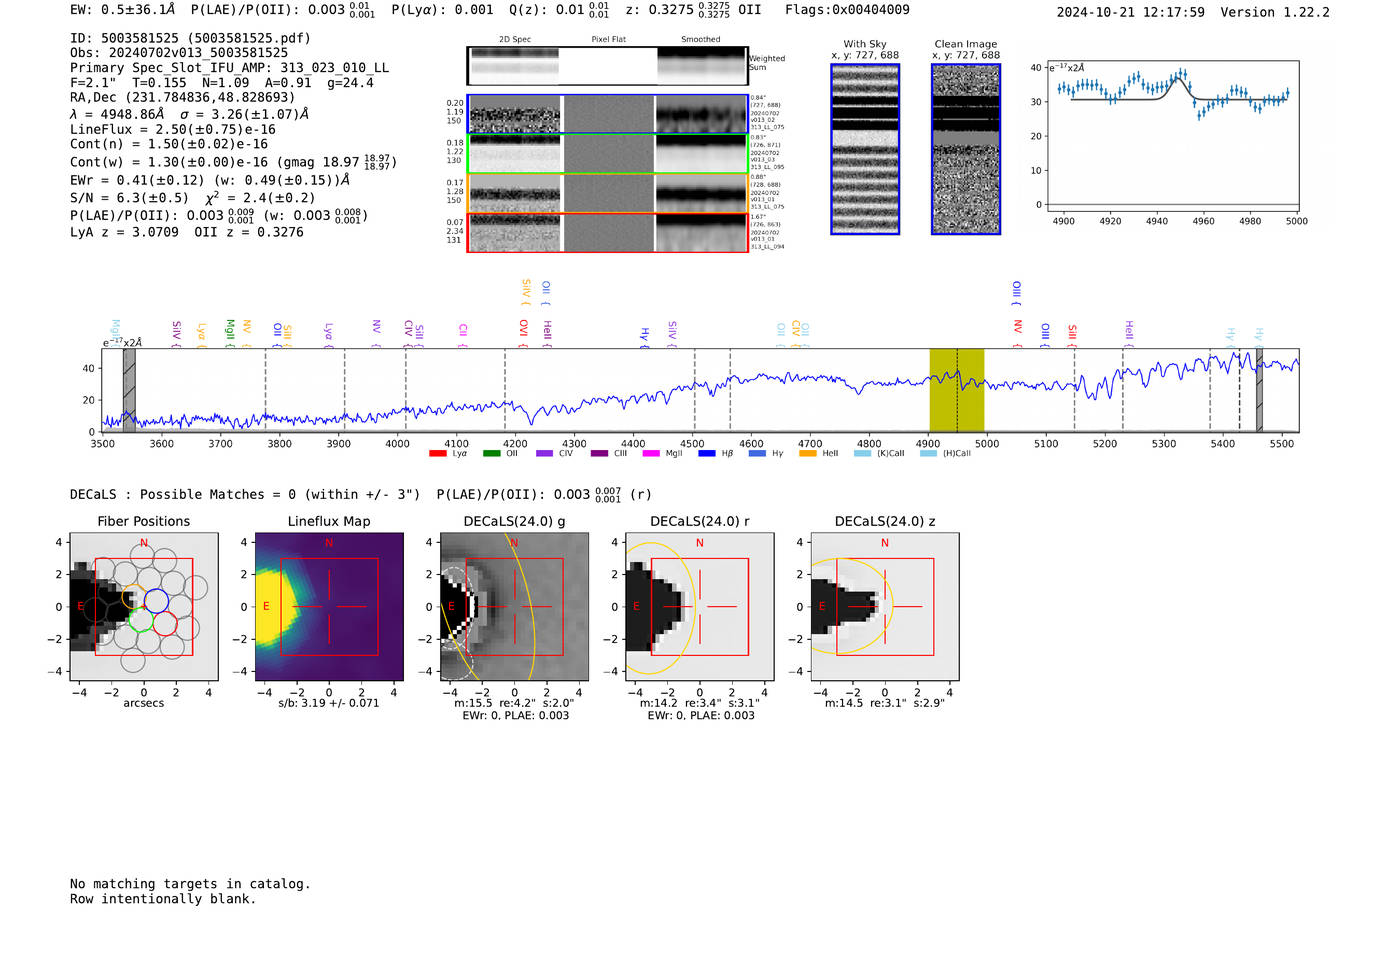The height and width of the screenshot is (953, 1400).
Task: Click the header Q(z): 0.01 value
Action: tap(558, 10)
